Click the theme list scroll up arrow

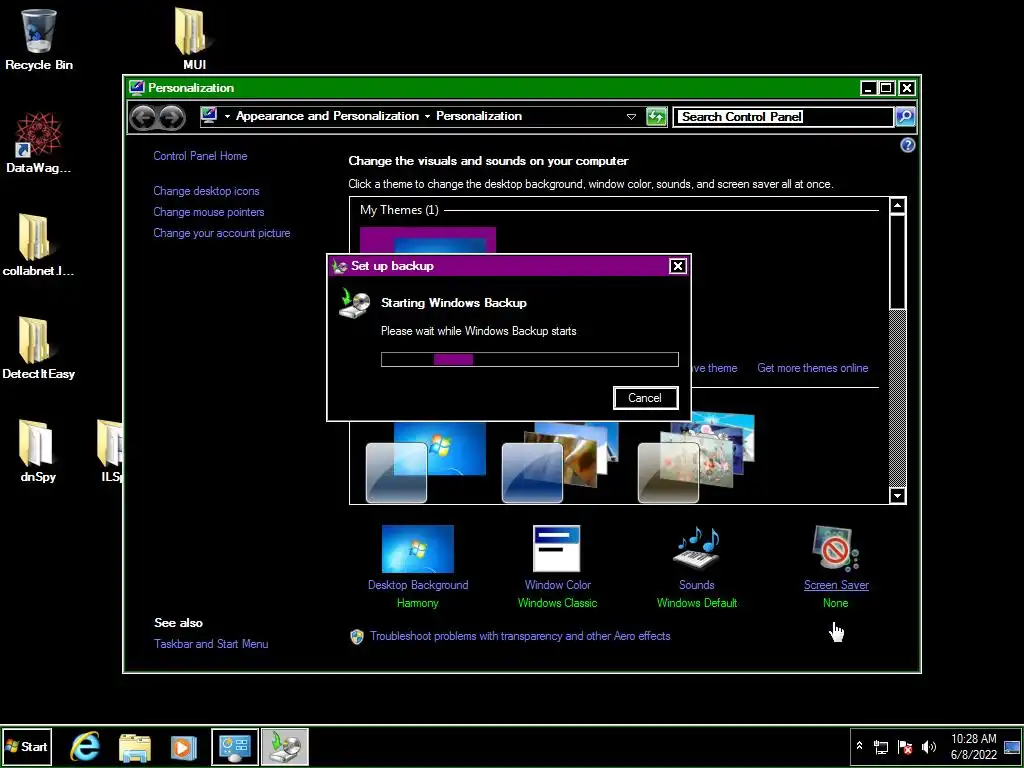point(897,206)
